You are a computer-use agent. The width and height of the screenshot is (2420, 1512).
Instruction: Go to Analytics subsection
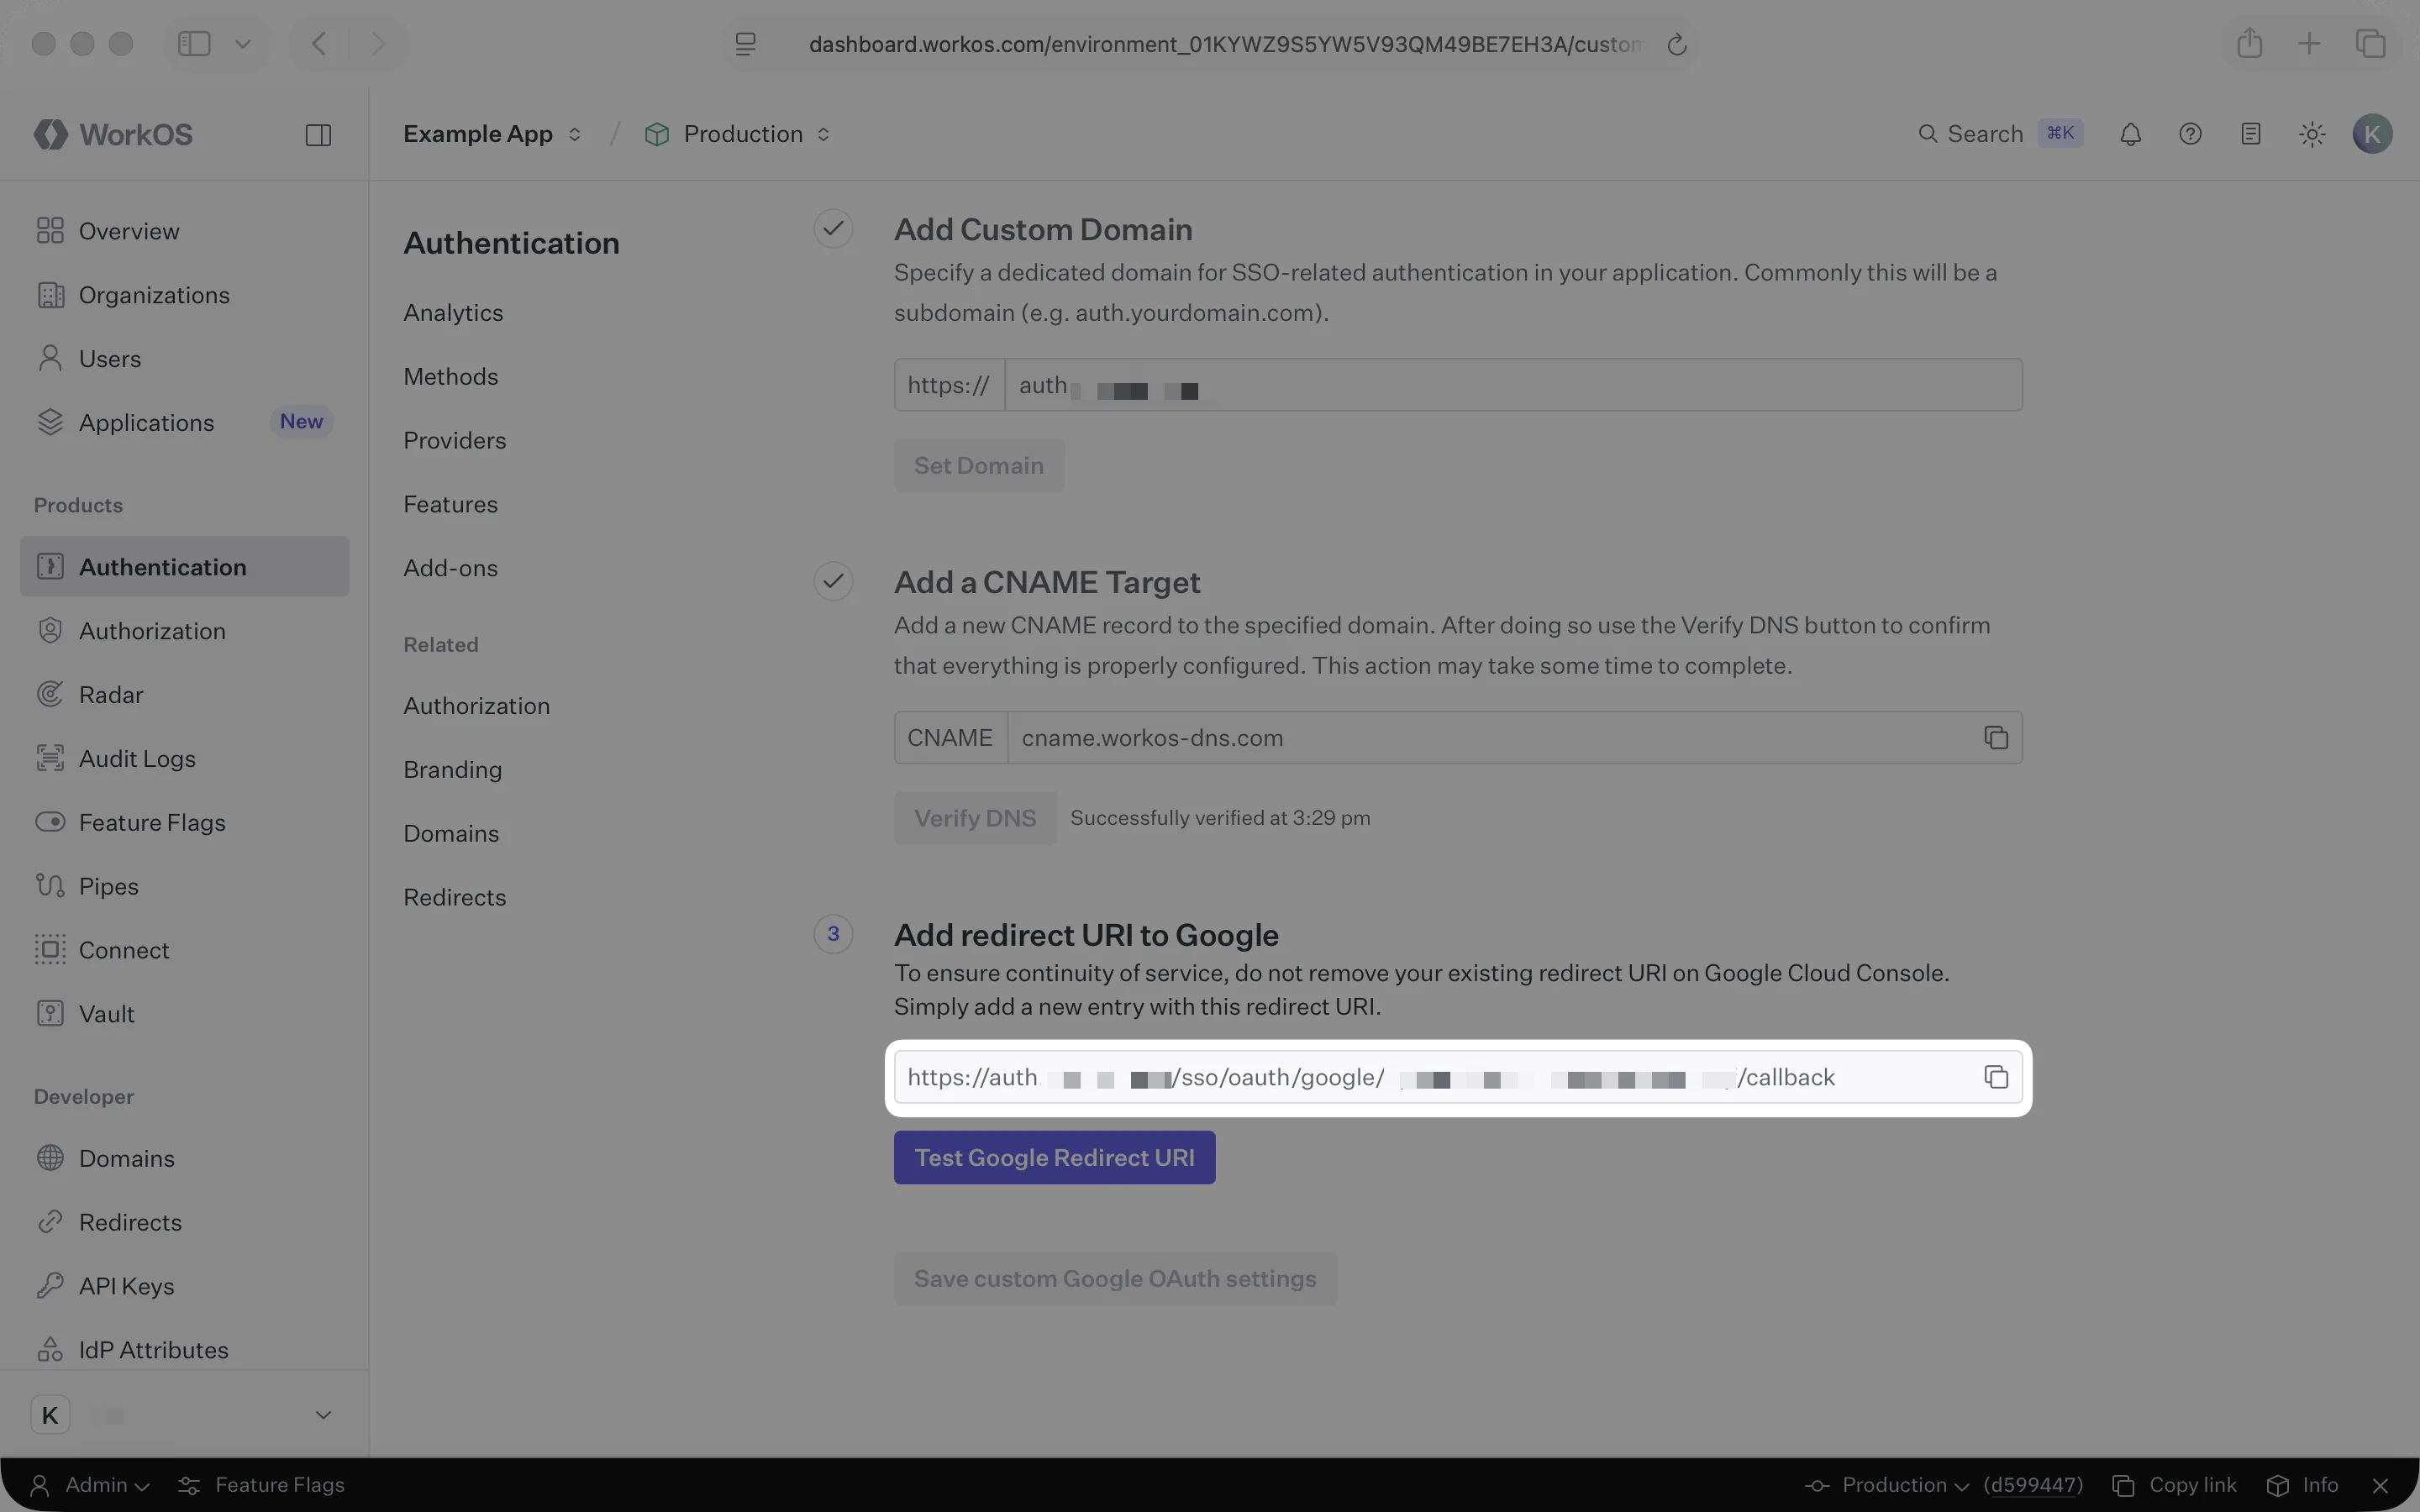[453, 312]
